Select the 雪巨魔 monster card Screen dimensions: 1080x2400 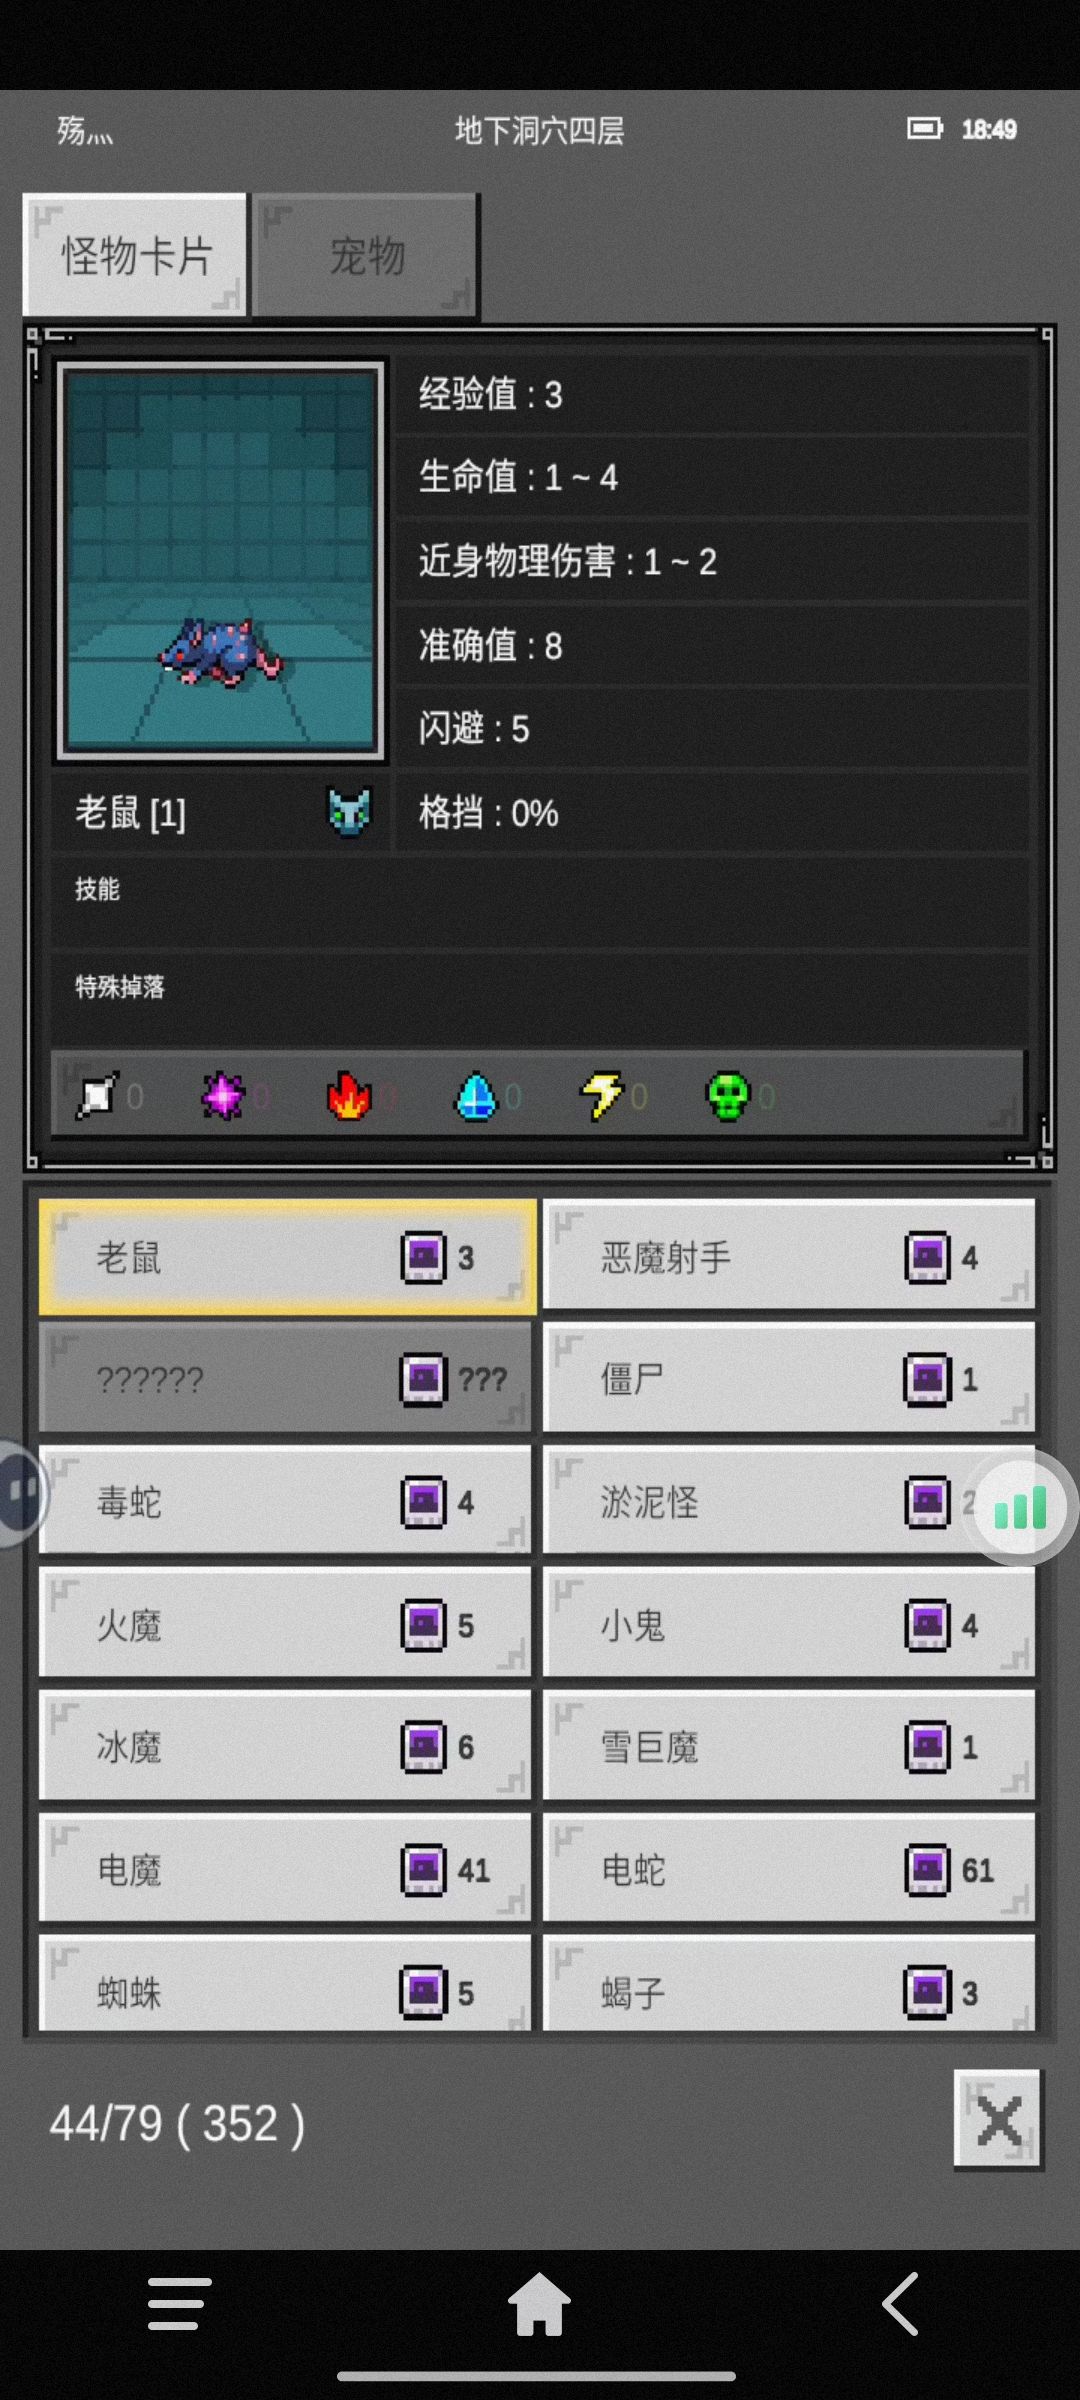pyautogui.click(x=789, y=1747)
